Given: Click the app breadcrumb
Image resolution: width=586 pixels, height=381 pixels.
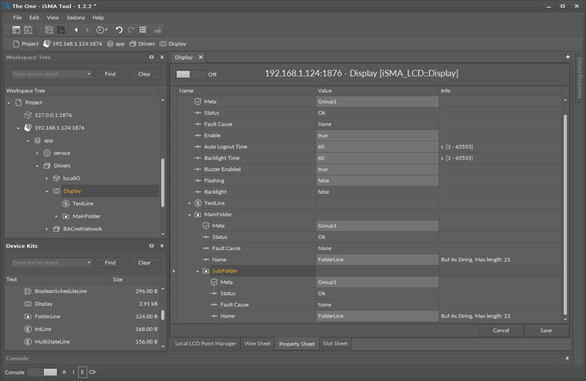Looking at the screenshot, I should pos(116,44).
